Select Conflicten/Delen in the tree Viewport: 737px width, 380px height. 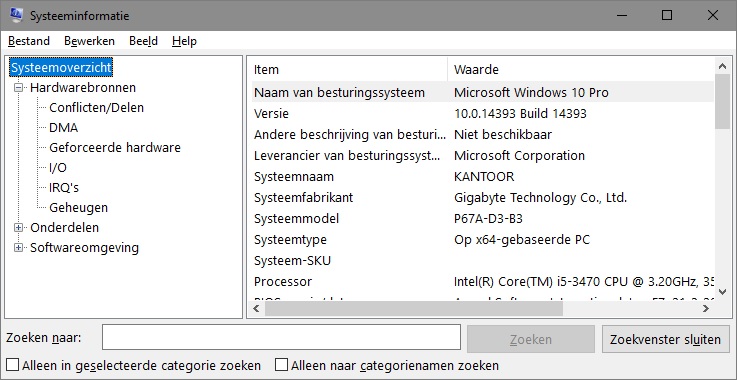(96, 108)
